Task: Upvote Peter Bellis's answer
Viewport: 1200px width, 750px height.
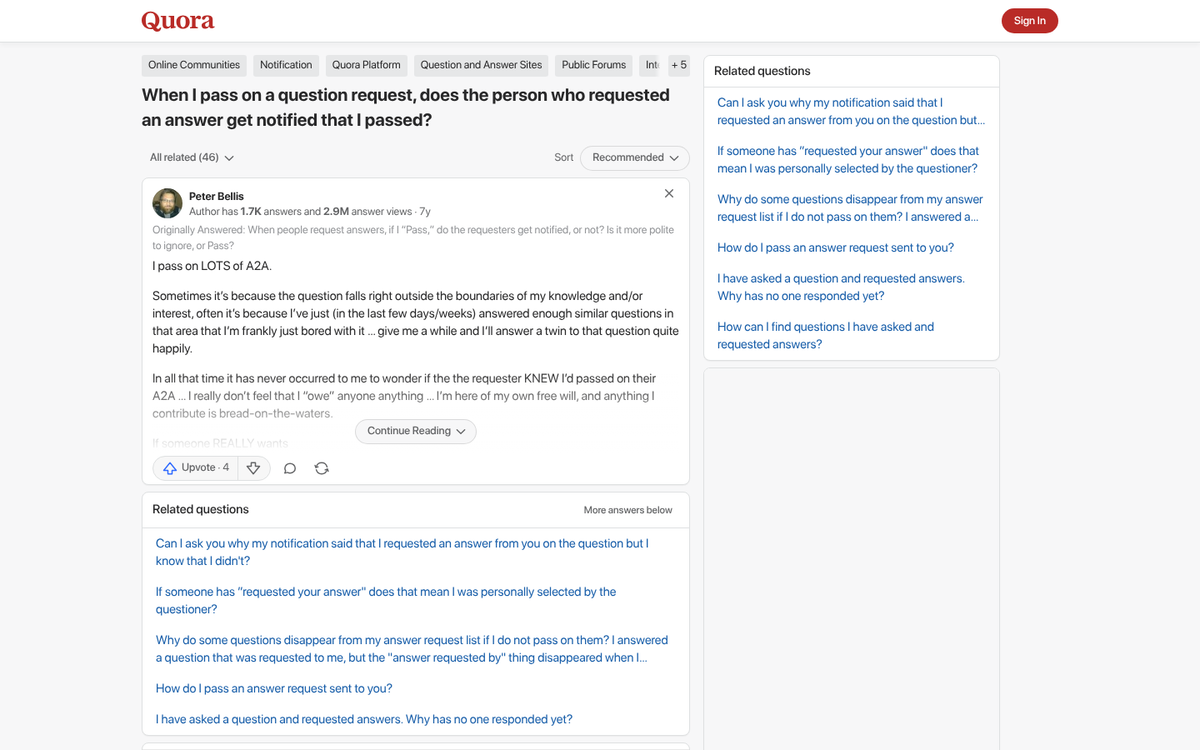Action: tap(195, 467)
